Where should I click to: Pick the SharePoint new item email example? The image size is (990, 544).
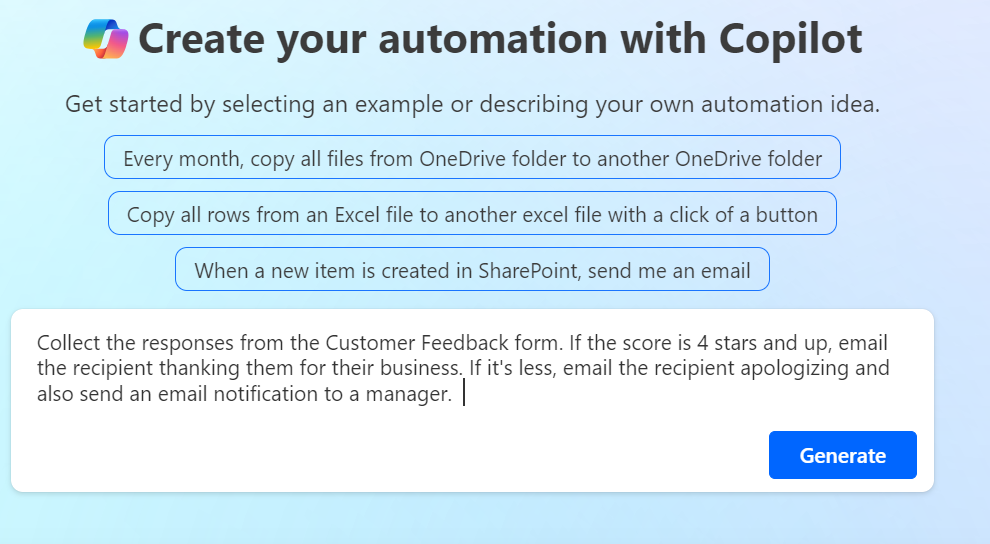pyautogui.click(x=472, y=270)
